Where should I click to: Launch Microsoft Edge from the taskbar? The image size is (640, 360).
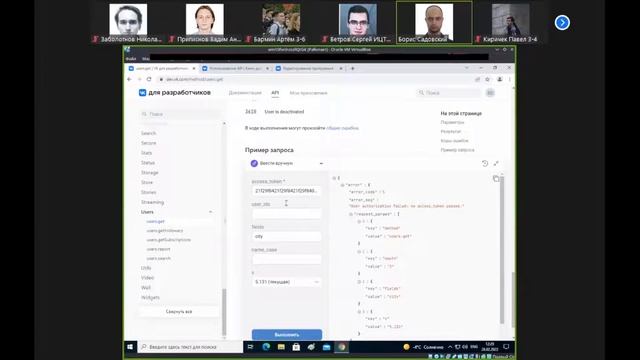[266, 347]
